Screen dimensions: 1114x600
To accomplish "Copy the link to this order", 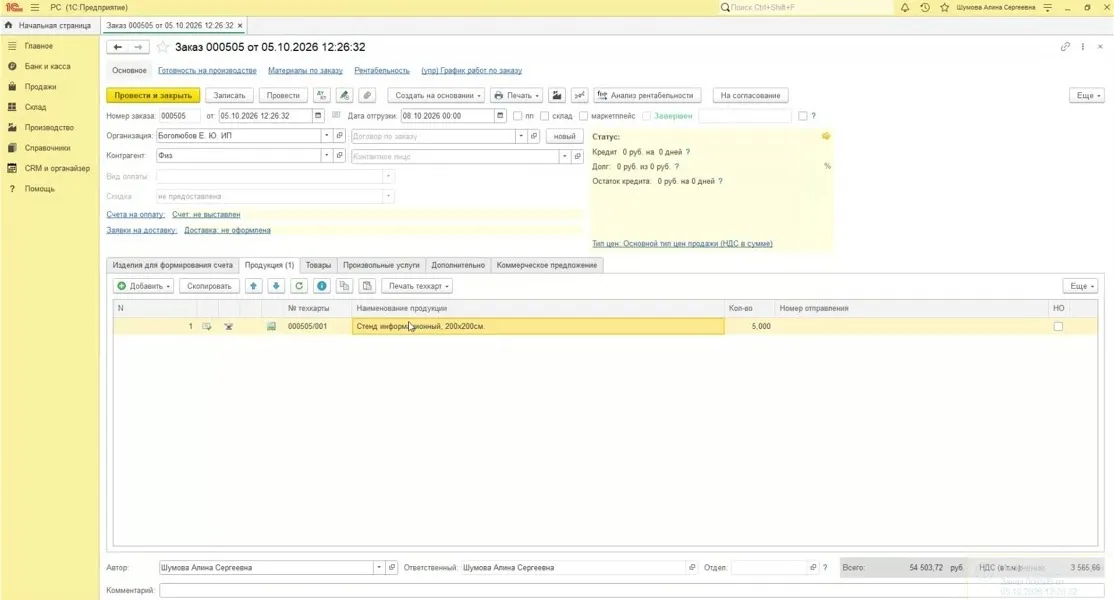I will point(1065,47).
